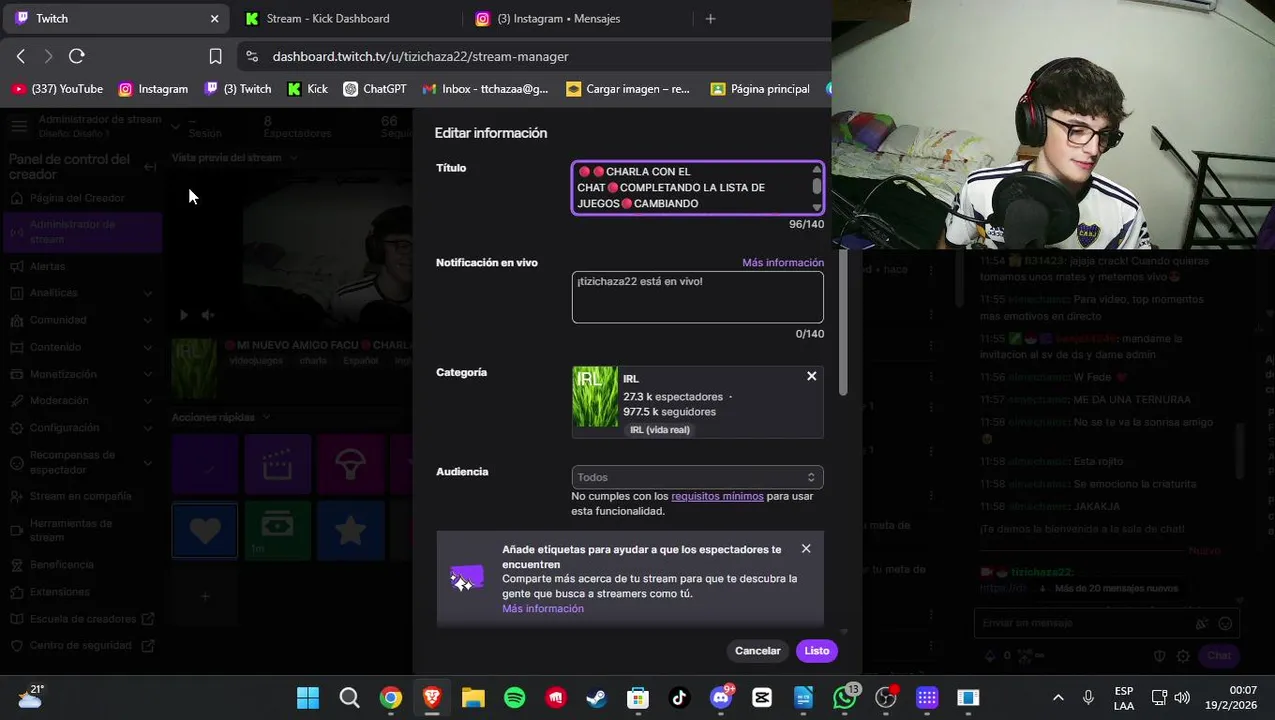Go back with the browser back arrow
1275x720 pixels.
(x=21, y=57)
